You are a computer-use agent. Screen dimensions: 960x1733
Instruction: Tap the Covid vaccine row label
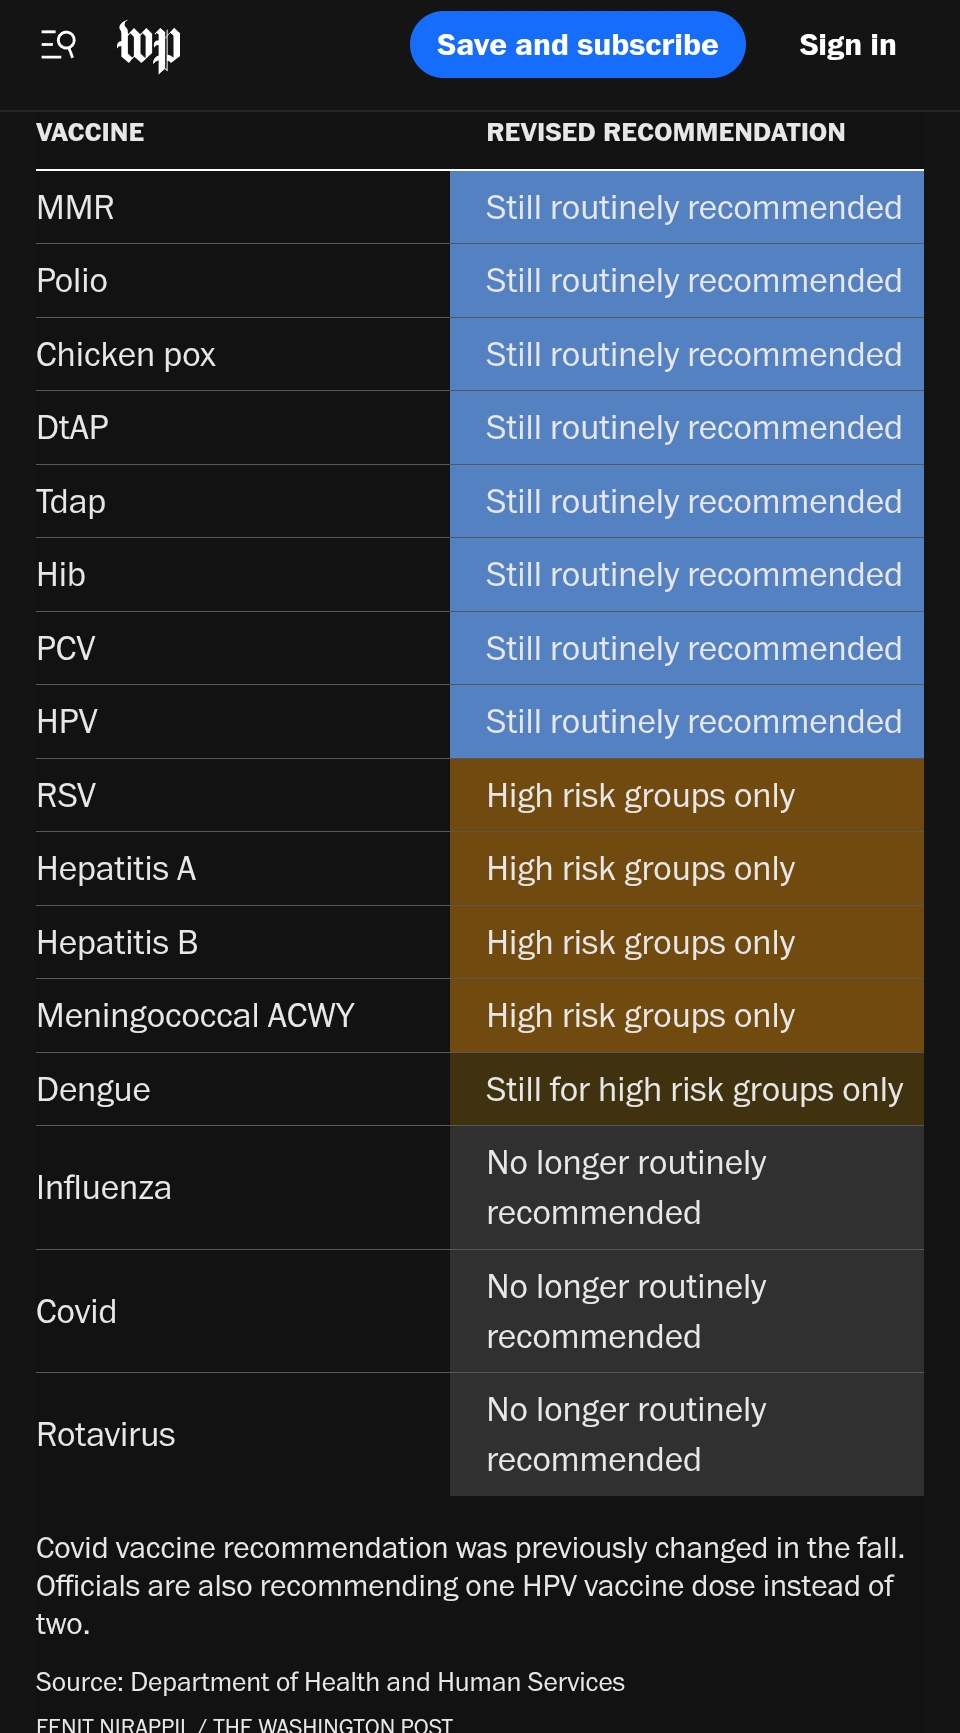point(76,1312)
